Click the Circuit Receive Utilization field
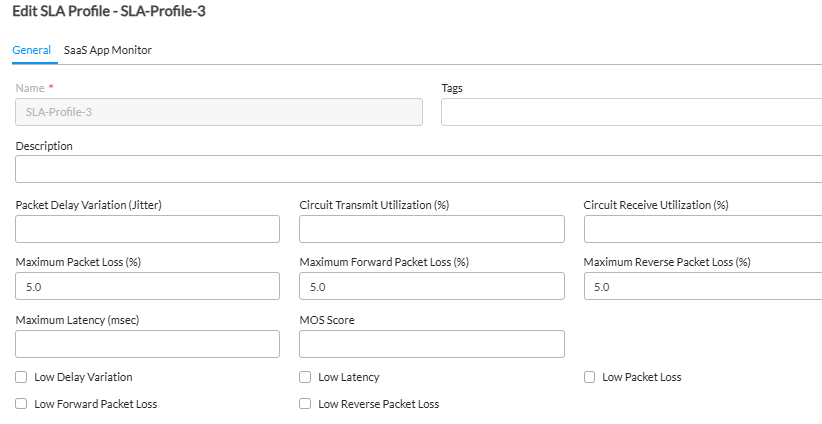This screenshot has height=424, width=822. pyautogui.click(x=702, y=229)
